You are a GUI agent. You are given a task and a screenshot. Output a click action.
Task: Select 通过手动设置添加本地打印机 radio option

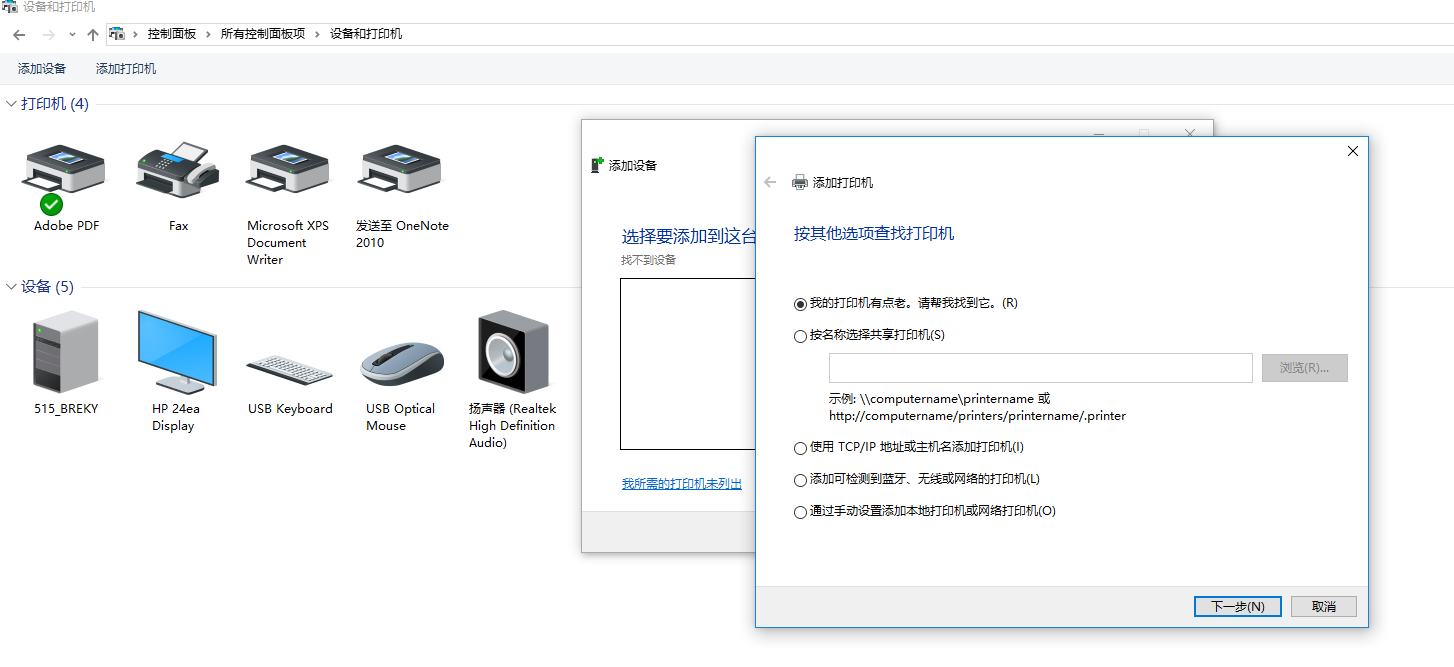[800, 512]
